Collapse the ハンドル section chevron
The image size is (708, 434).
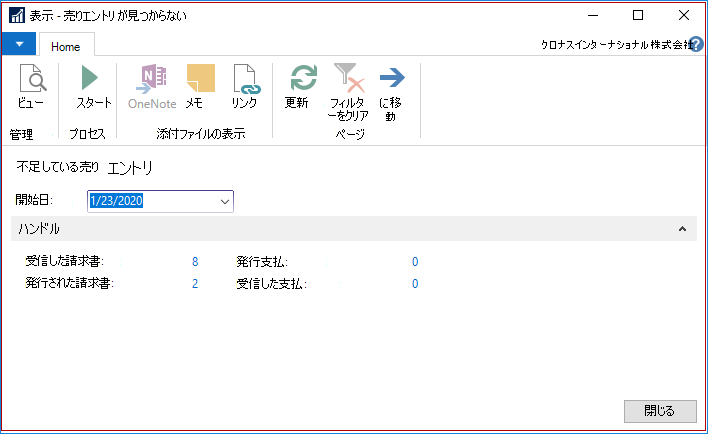[682, 229]
